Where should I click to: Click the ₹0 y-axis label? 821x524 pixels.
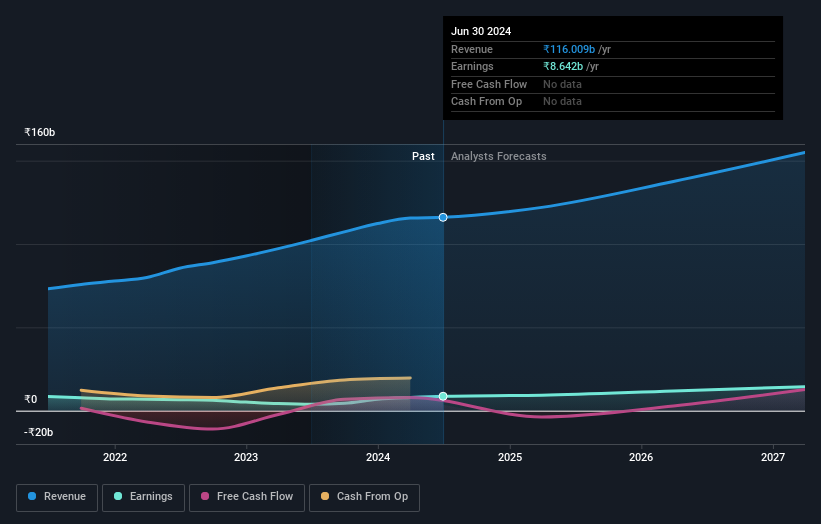click(31, 399)
